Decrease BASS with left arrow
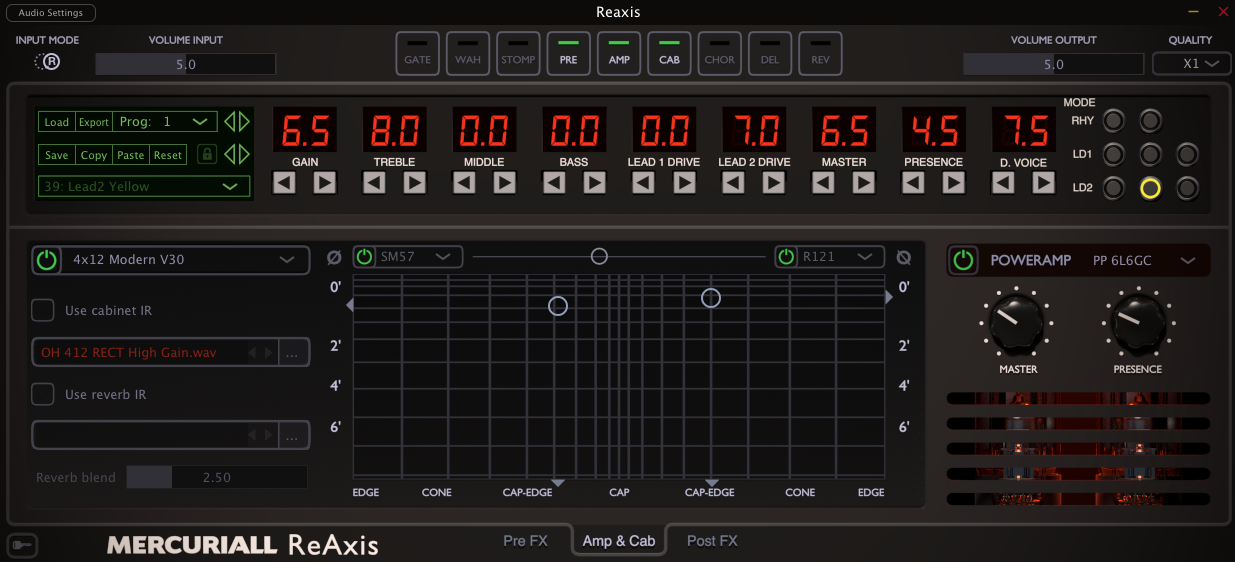The height and width of the screenshot is (562, 1235). click(554, 183)
